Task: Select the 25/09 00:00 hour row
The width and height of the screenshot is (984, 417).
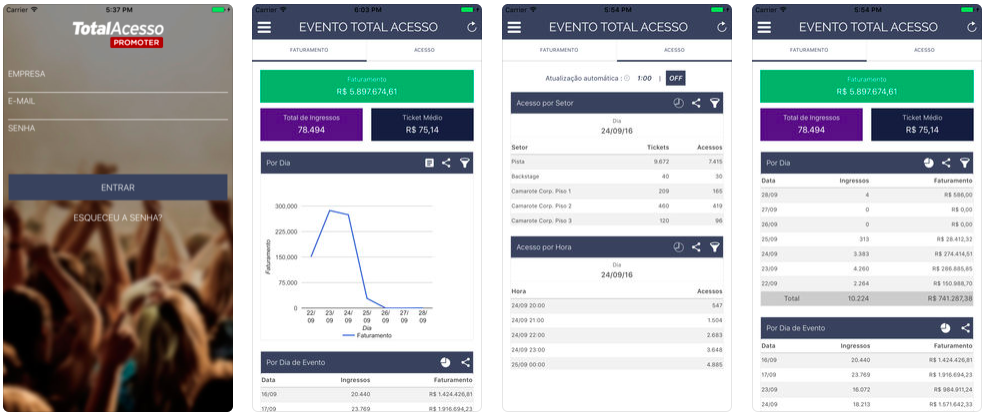Action: tap(617, 364)
